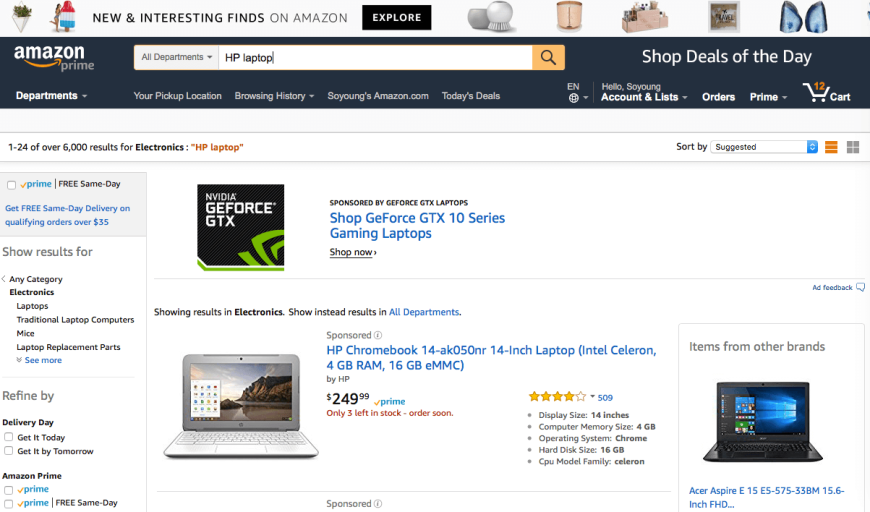Enable the bottom Prime FREE Same-Day checkbox
Viewport: 870px width, 512px height.
coord(8,504)
